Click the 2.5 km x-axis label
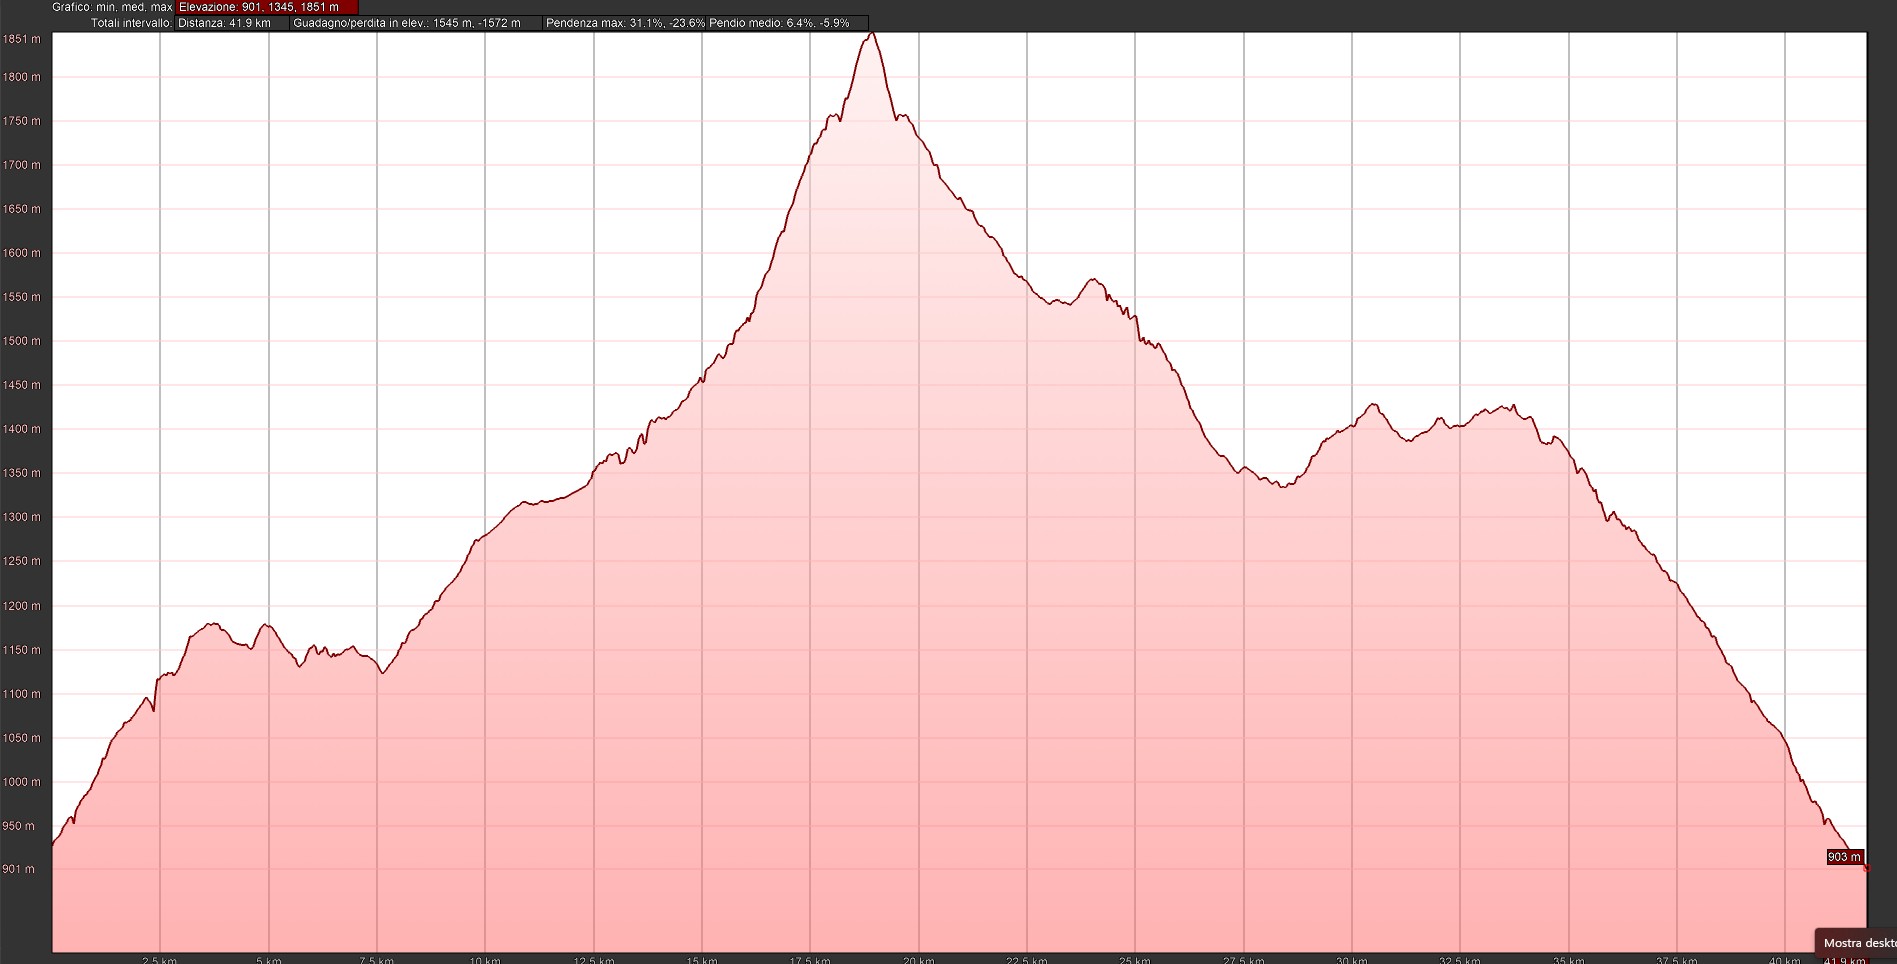Screen dimensions: 1897x964 [159, 961]
